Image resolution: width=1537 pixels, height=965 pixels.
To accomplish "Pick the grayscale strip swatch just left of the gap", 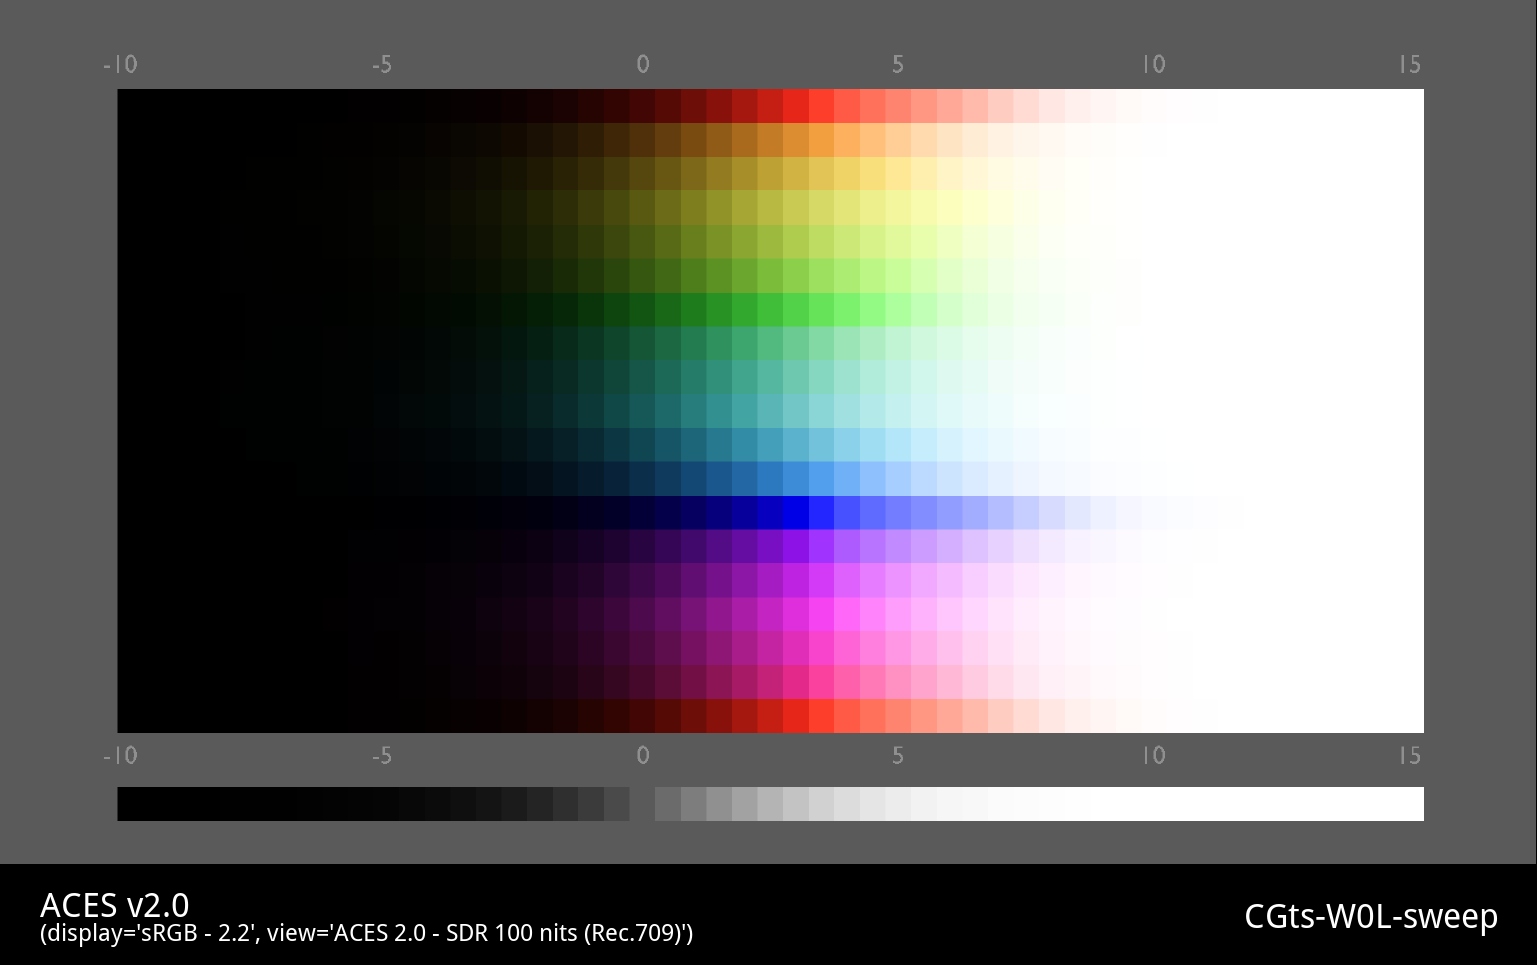I will [617, 804].
